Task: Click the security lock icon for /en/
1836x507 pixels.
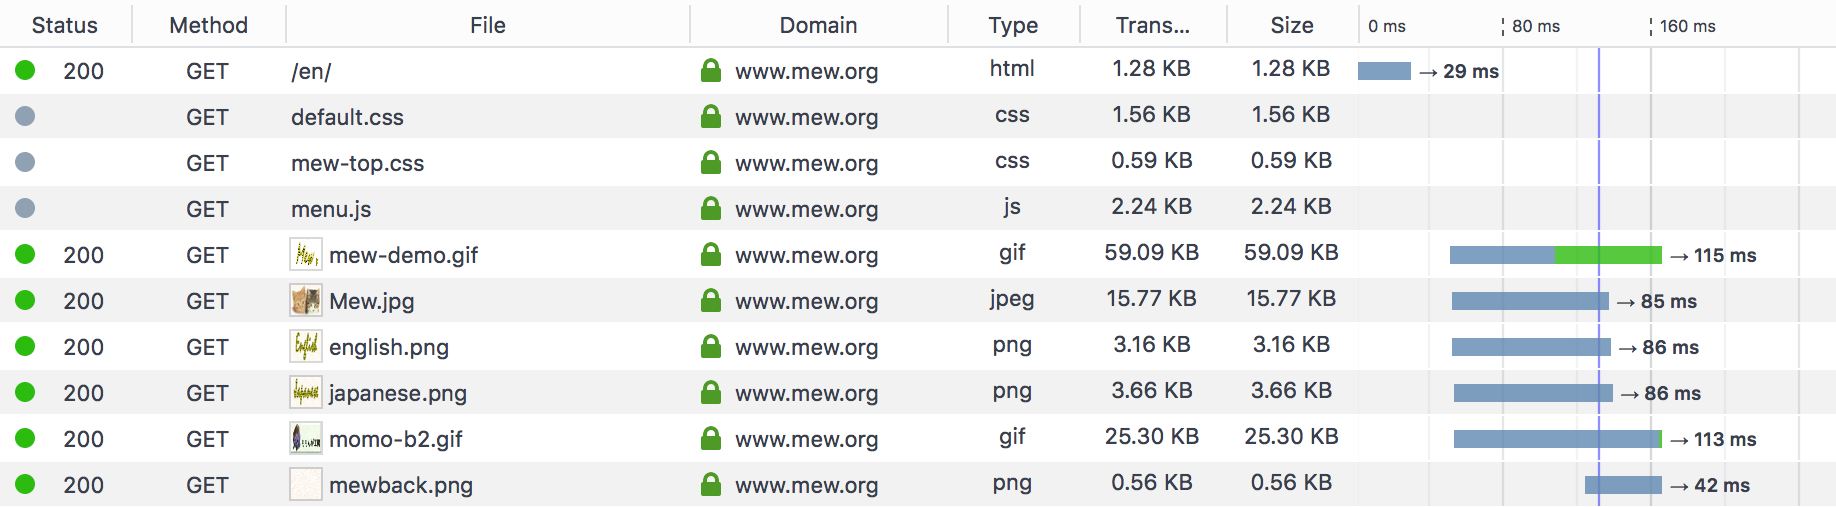Action: click(x=711, y=70)
